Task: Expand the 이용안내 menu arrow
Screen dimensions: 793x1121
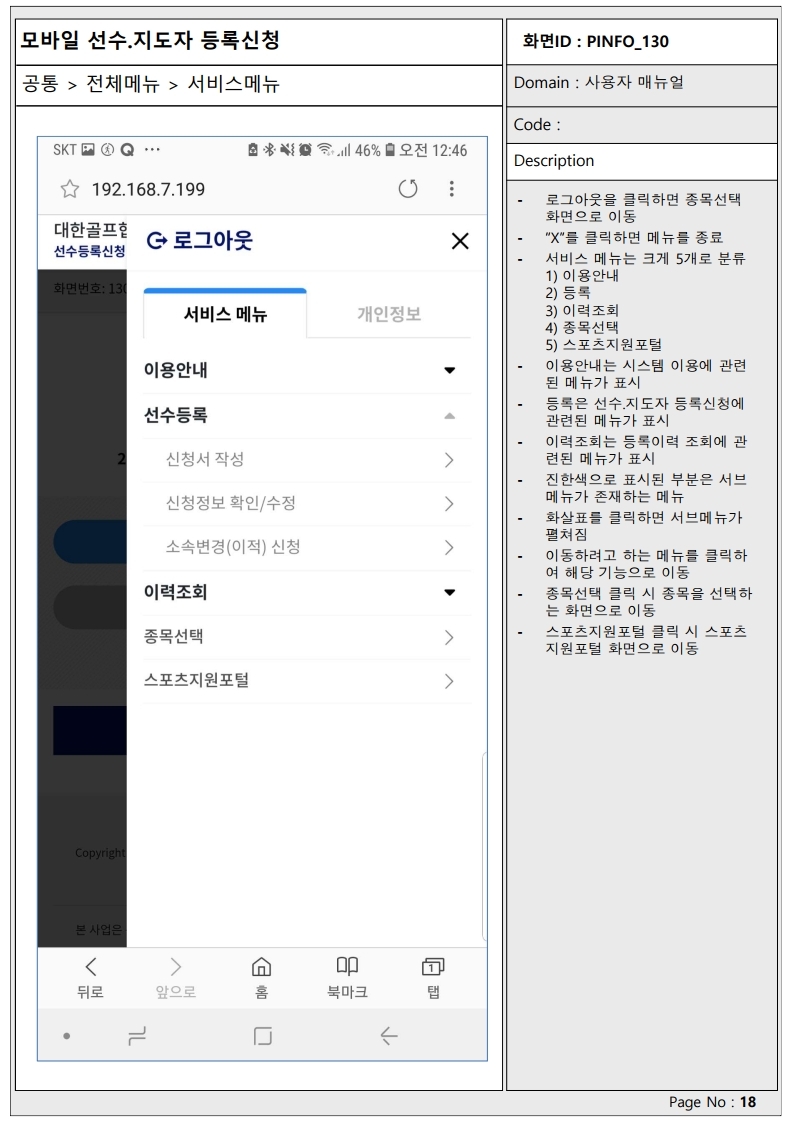Action: 449,370
